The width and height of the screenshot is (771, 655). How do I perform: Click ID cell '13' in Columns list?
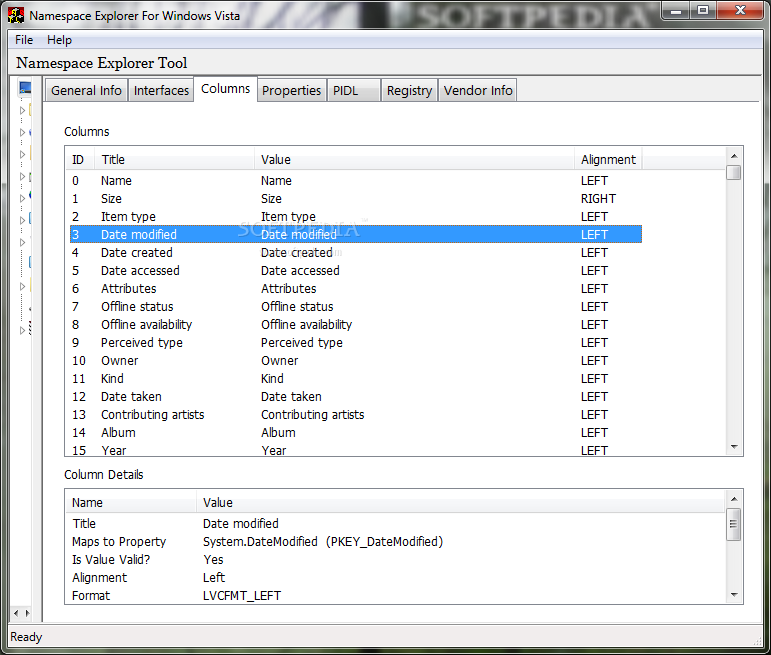coord(79,415)
